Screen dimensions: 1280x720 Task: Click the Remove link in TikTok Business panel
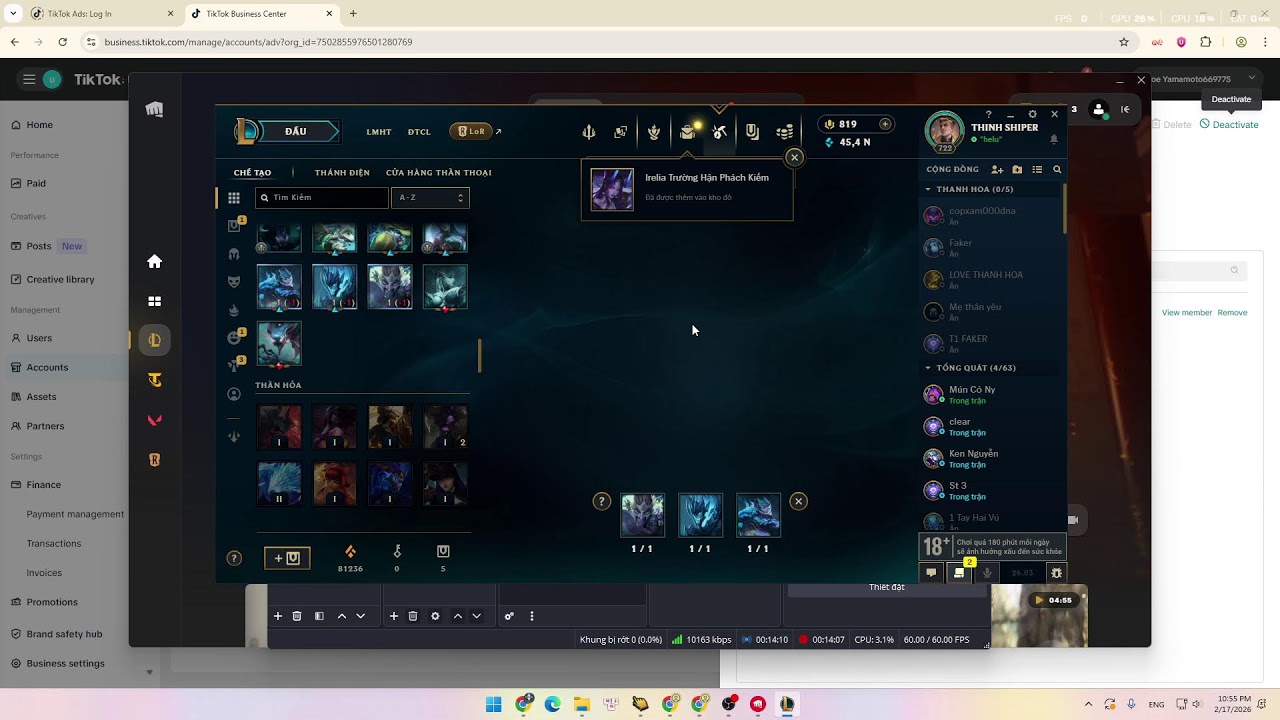(1232, 313)
